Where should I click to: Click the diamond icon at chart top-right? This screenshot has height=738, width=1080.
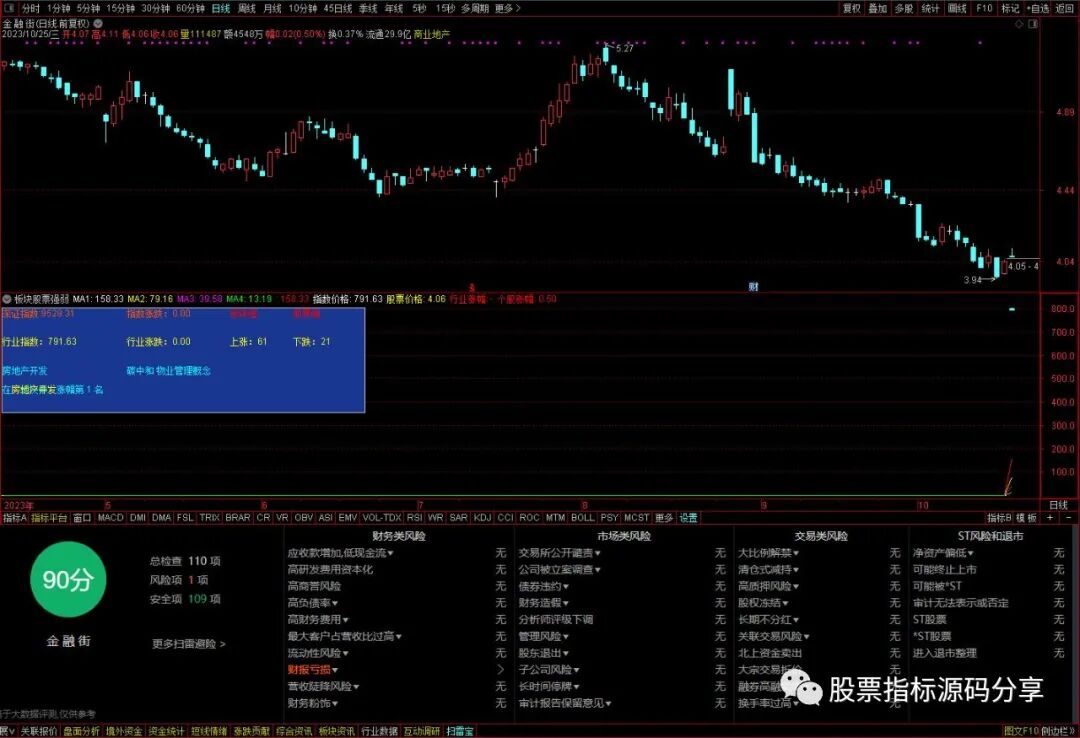pos(1019,23)
